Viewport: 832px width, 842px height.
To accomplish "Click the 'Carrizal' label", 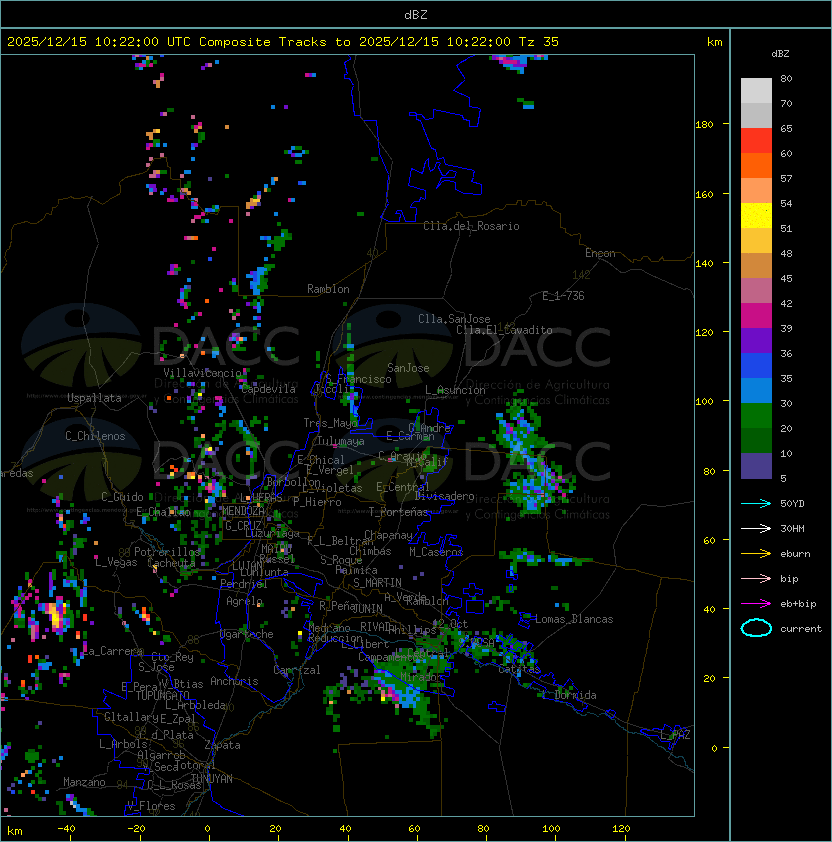I will (x=296, y=670).
